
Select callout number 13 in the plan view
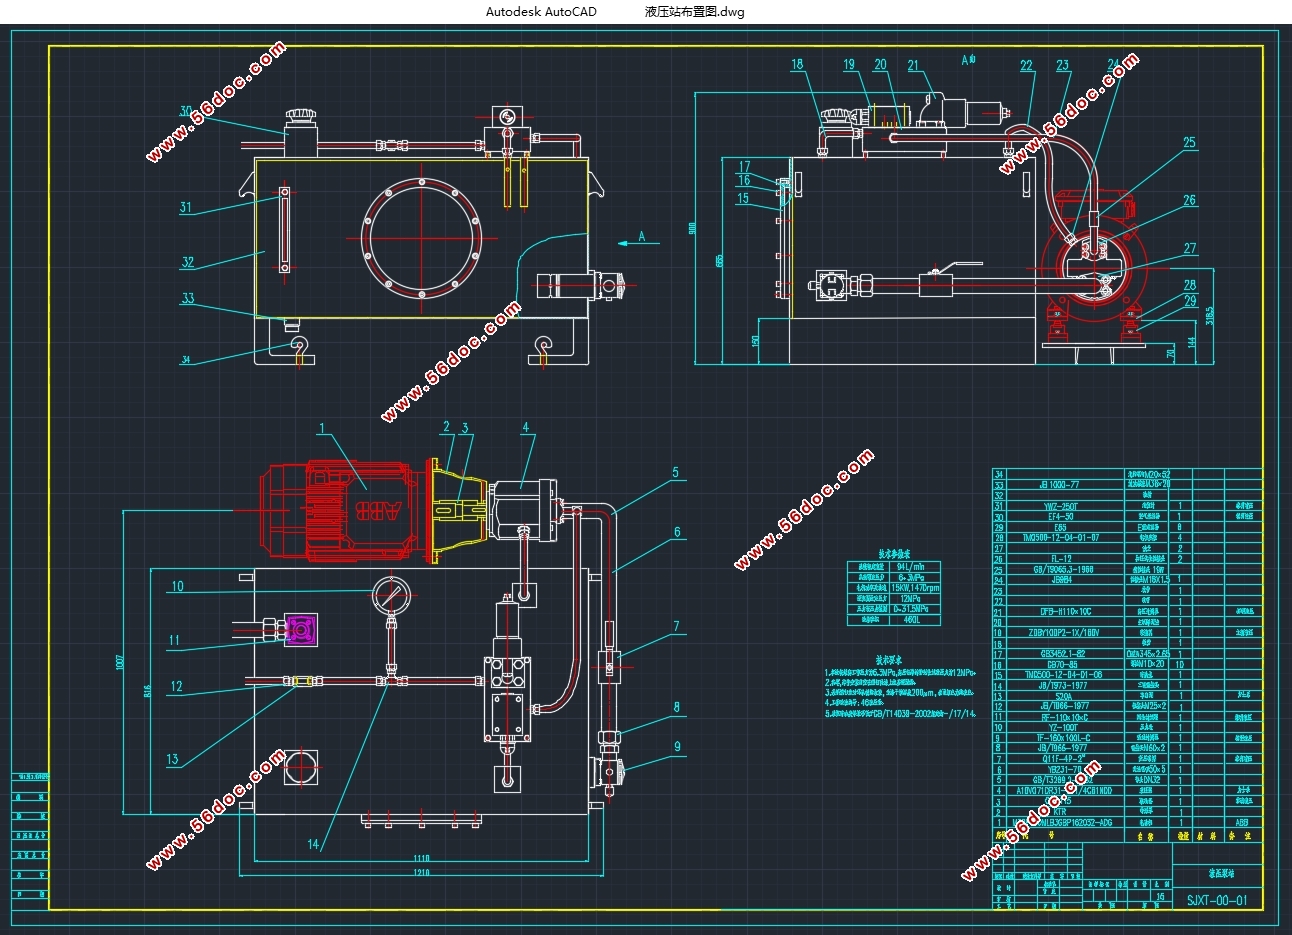pos(172,760)
